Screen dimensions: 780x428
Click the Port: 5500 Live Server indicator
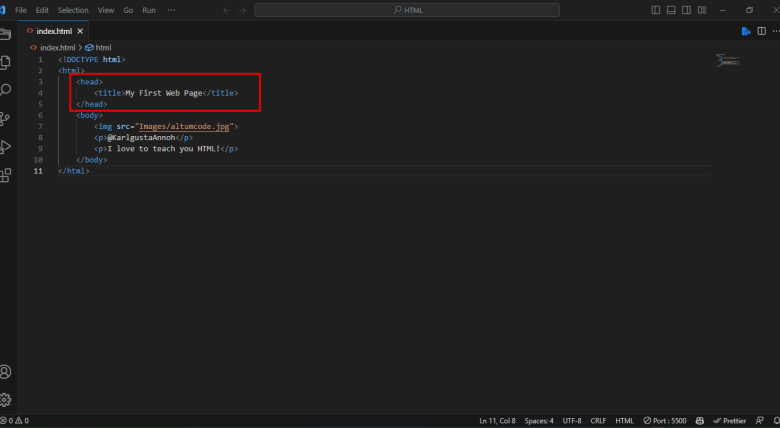(x=665, y=421)
